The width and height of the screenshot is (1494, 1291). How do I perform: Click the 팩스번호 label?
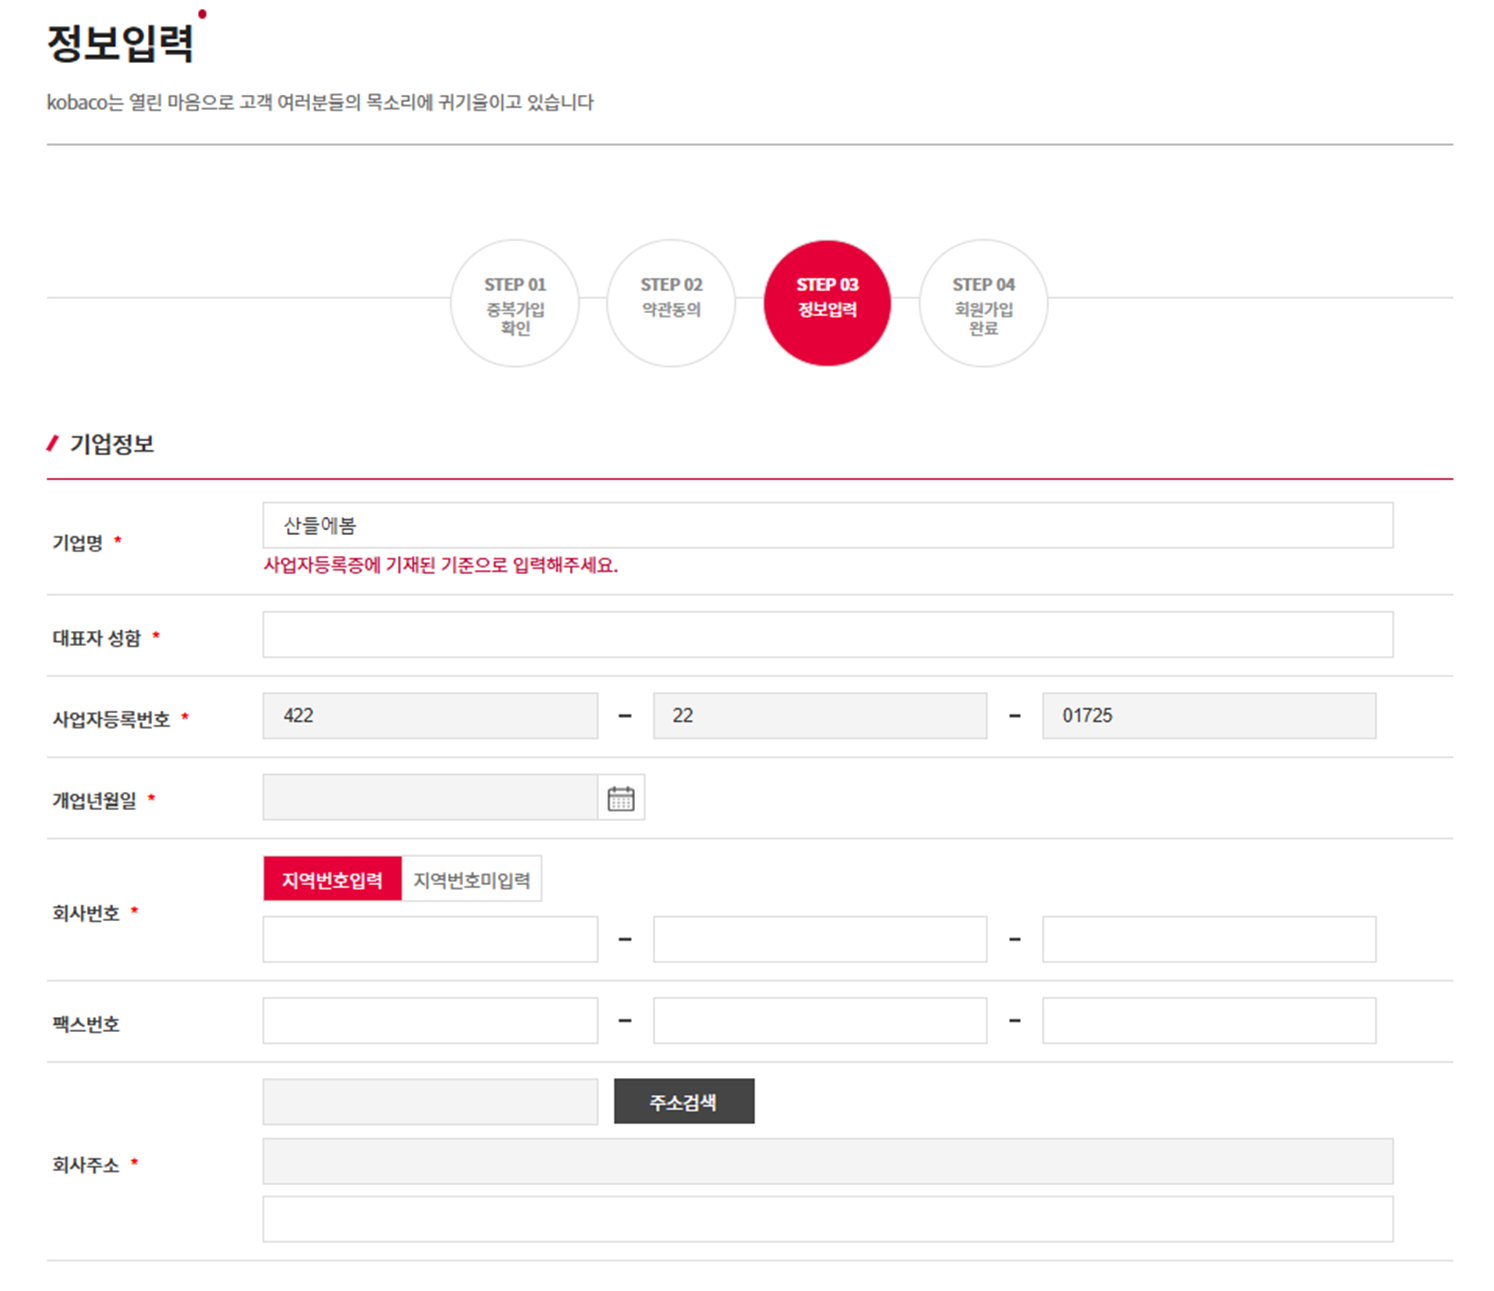[x=86, y=1024]
